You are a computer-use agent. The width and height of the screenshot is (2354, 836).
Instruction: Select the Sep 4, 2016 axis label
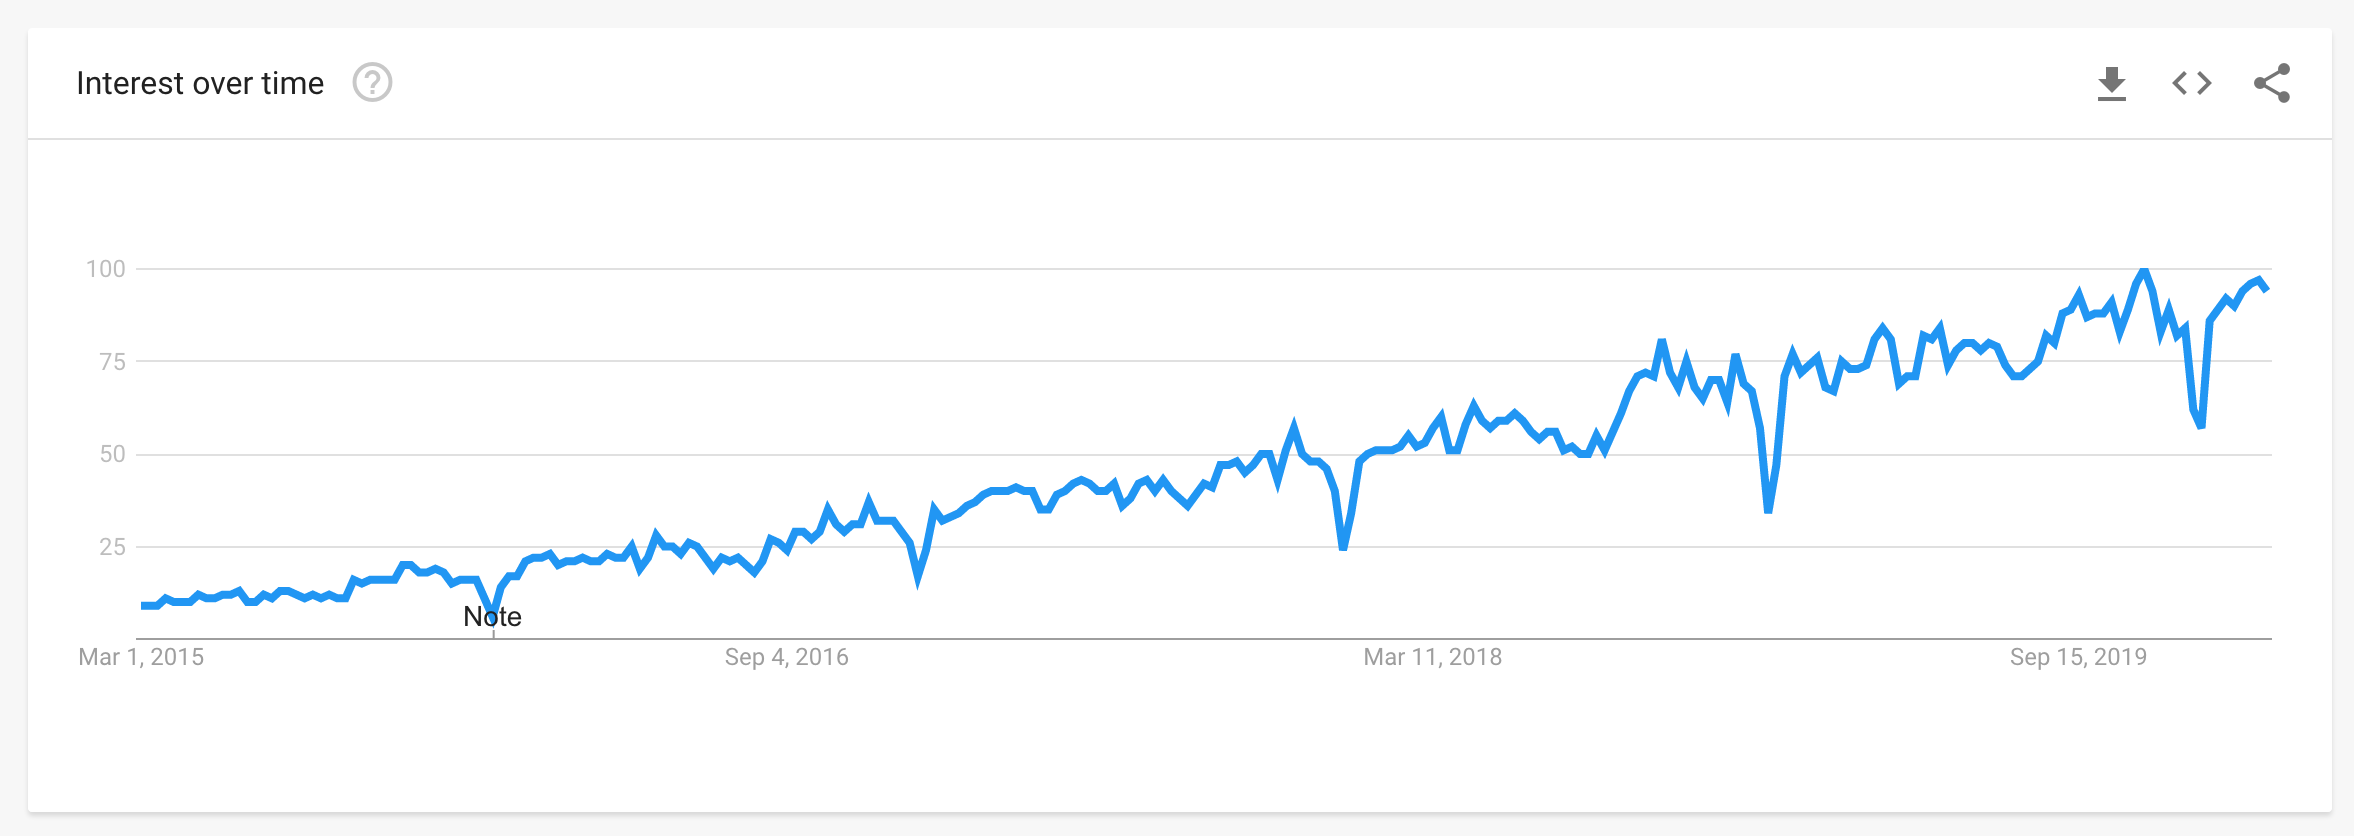click(x=787, y=657)
